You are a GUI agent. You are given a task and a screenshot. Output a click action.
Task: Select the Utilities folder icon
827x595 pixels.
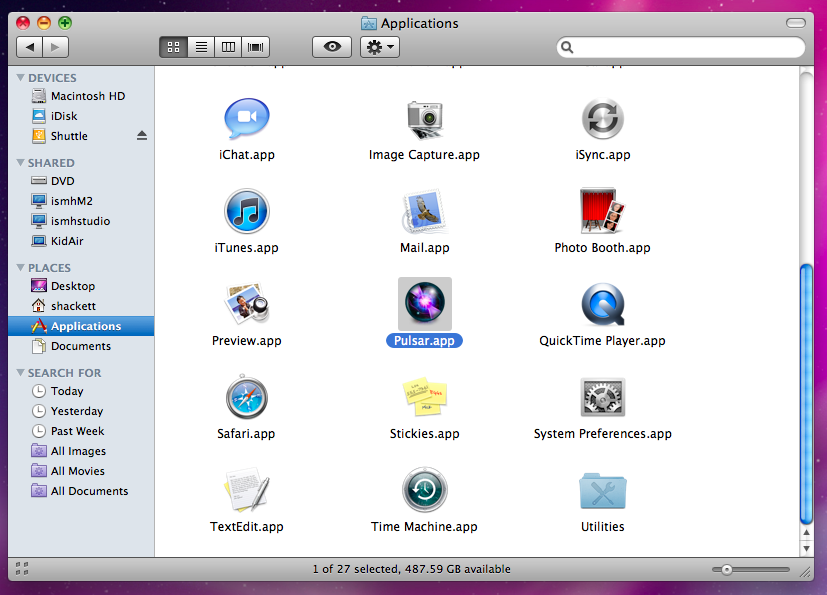coord(603,491)
